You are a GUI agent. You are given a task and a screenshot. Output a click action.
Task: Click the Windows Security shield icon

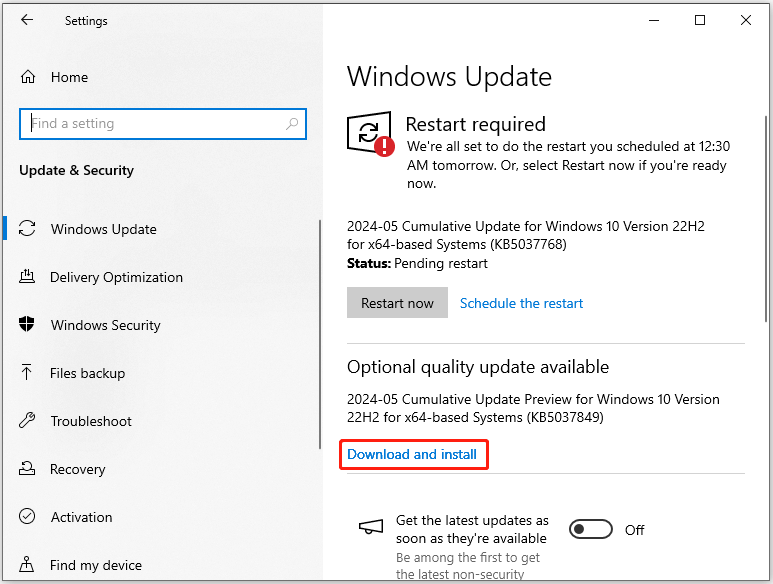[27, 324]
